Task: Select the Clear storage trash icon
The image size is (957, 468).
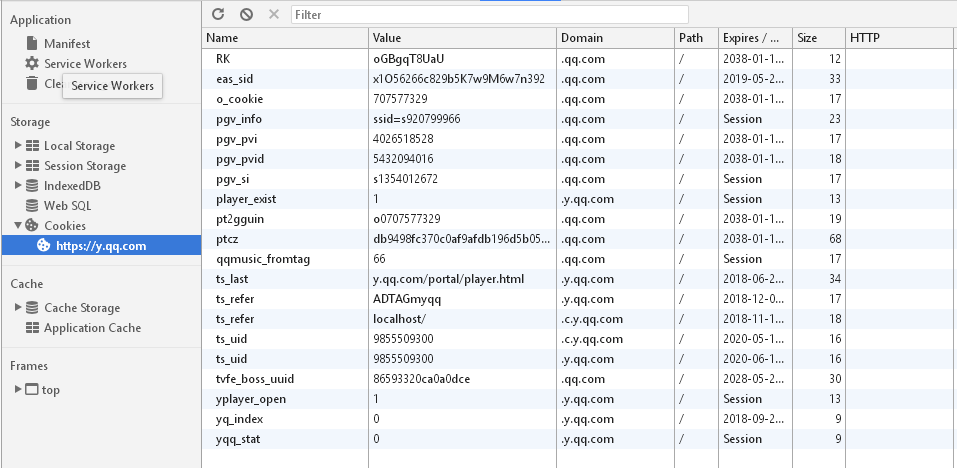Action: [x=32, y=83]
